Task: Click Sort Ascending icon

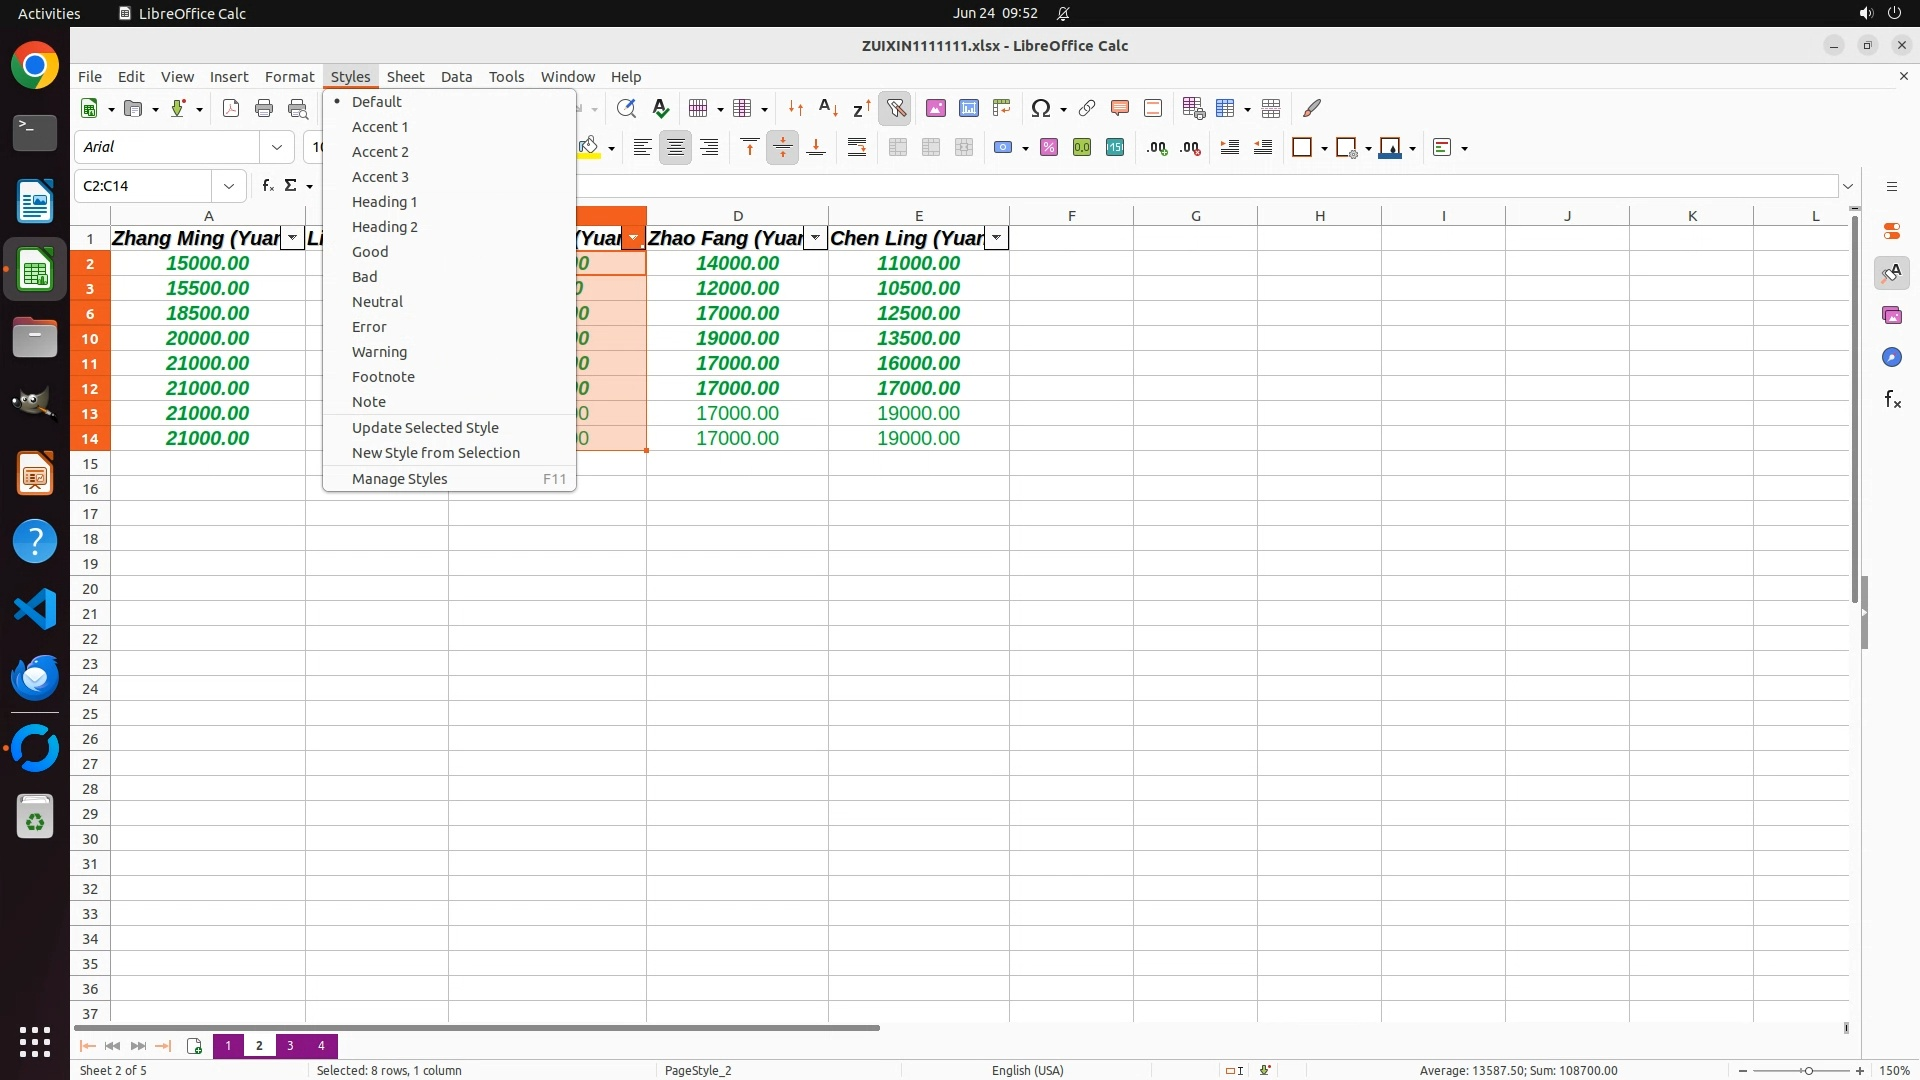Action: pyautogui.click(x=828, y=108)
